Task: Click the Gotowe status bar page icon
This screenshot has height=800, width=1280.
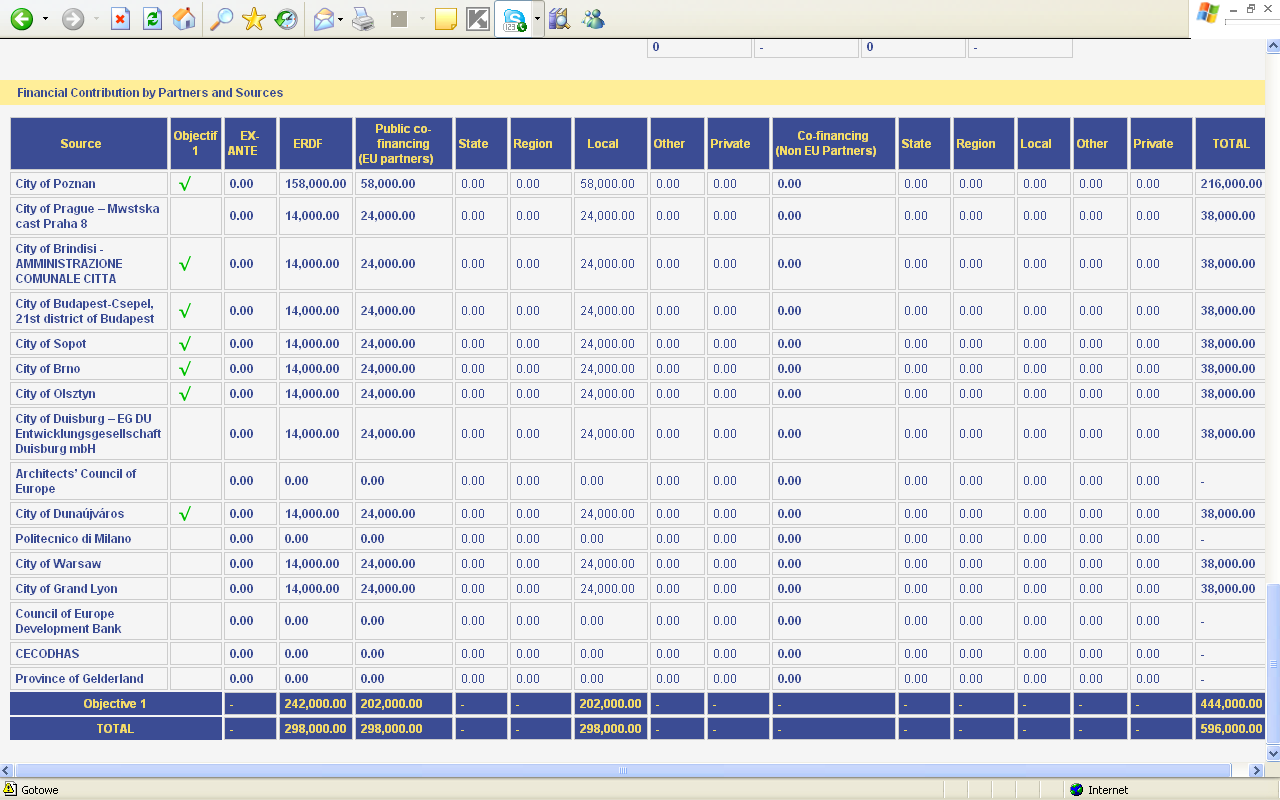Action: [10, 789]
